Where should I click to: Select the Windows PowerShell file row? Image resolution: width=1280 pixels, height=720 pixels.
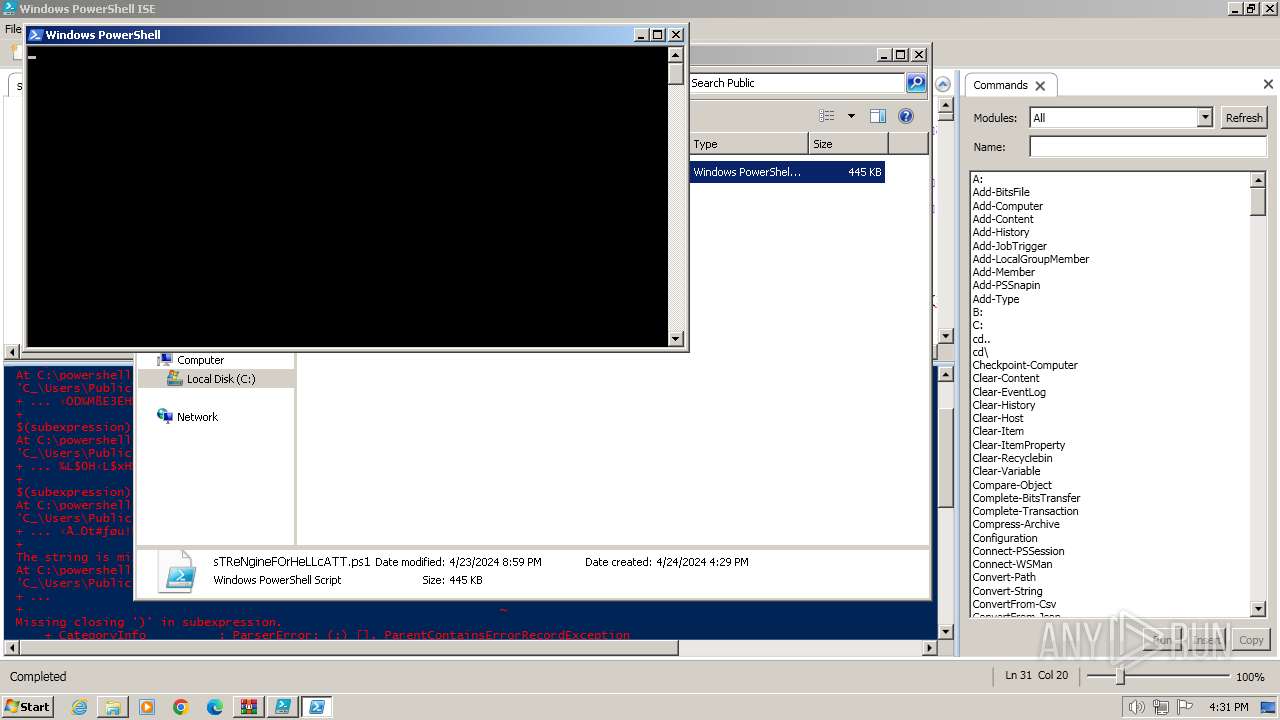(787, 172)
